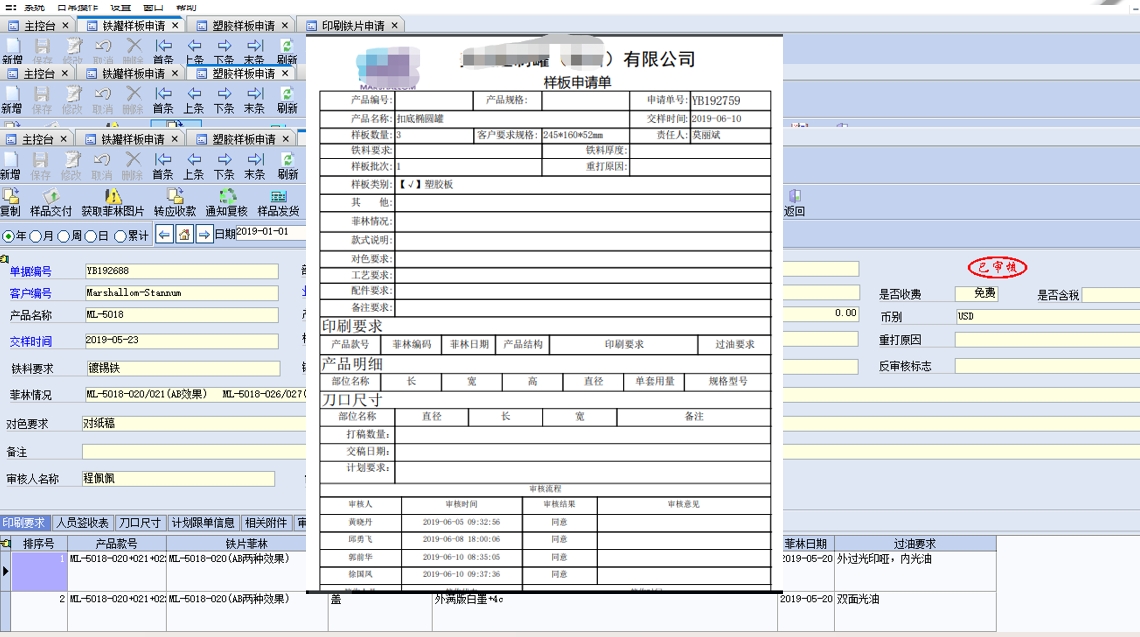
Task: Click the 是否含税 field
Action: tap(1111, 295)
